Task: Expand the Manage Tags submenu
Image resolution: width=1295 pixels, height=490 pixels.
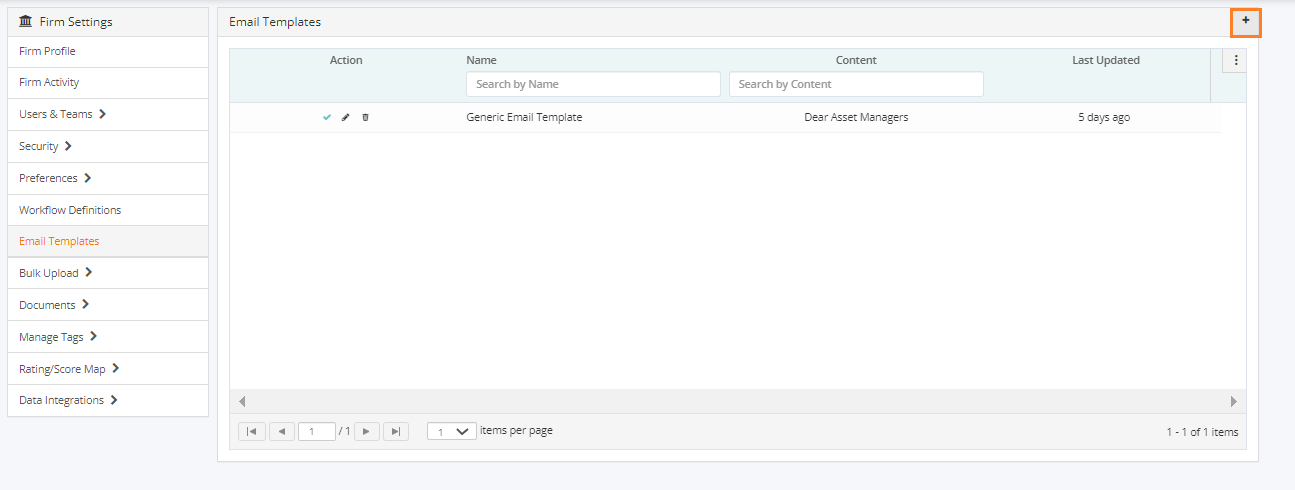Action: coord(93,337)
